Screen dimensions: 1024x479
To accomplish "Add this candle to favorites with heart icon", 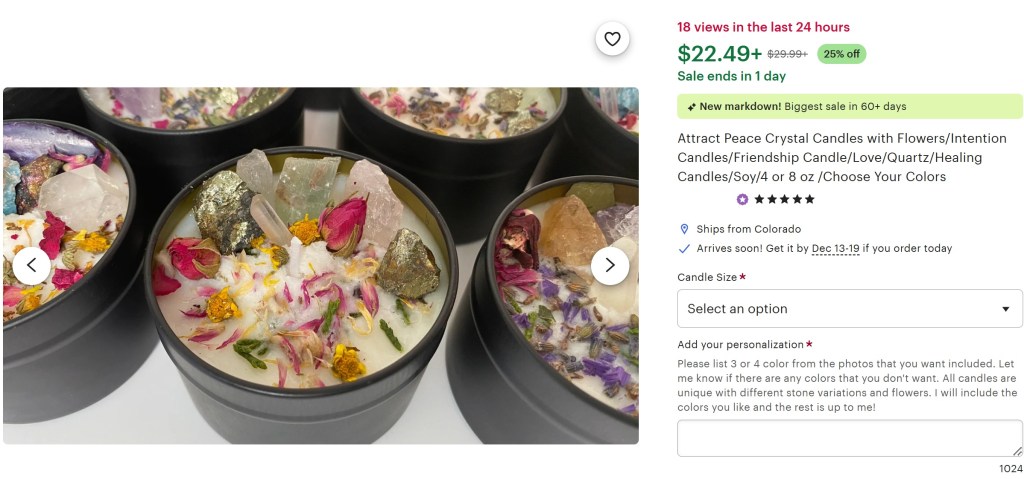I will [x=612, y=39].
